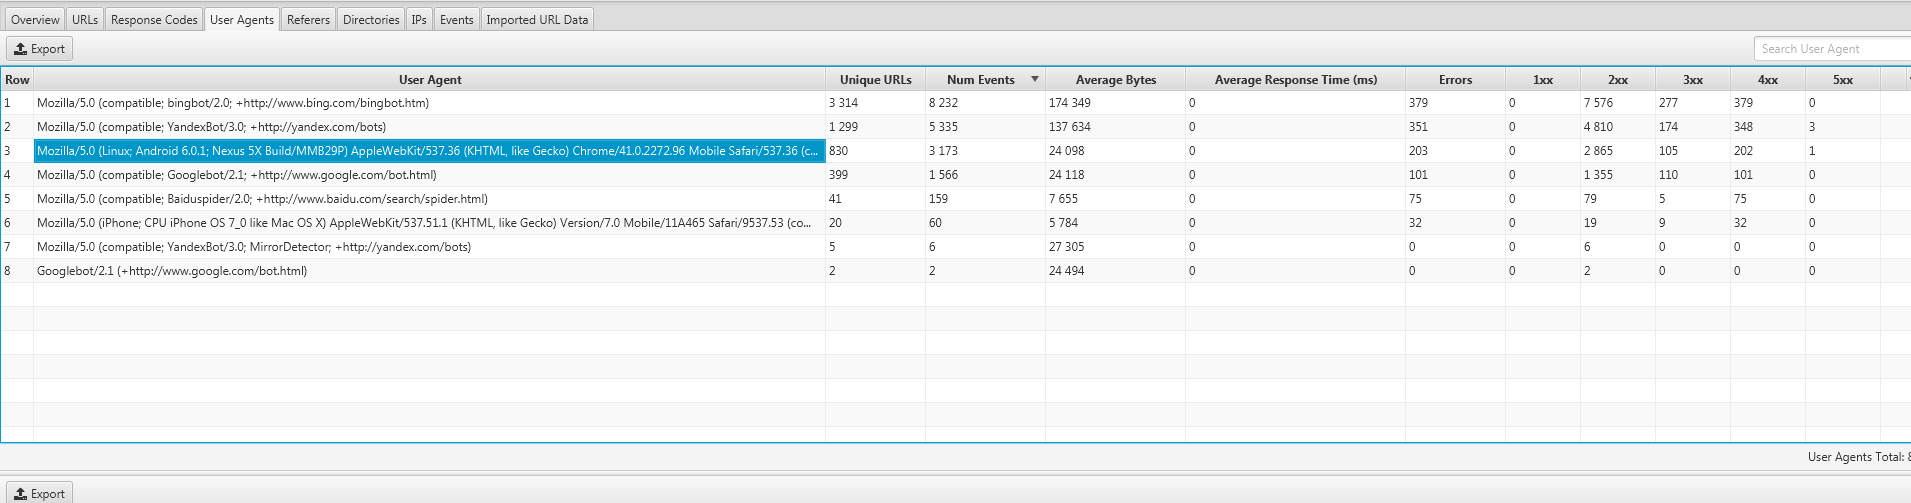Sort by the User Agent column header
The image size is (1911, 503).
click(430, 79)
